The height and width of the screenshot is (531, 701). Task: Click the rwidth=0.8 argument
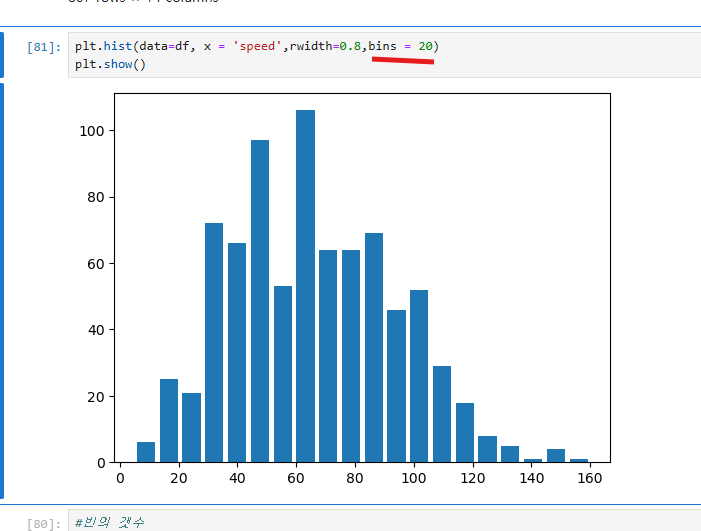click(325, 46)
